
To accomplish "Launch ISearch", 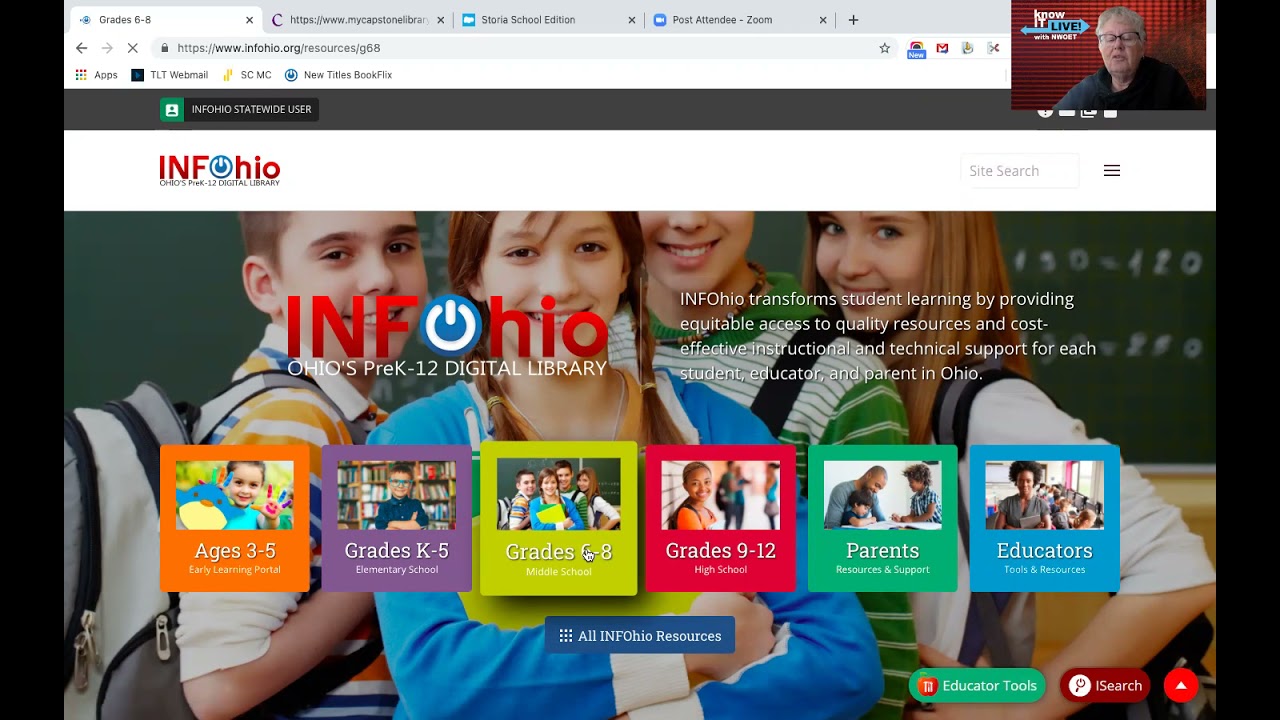I will (1105, 685).
